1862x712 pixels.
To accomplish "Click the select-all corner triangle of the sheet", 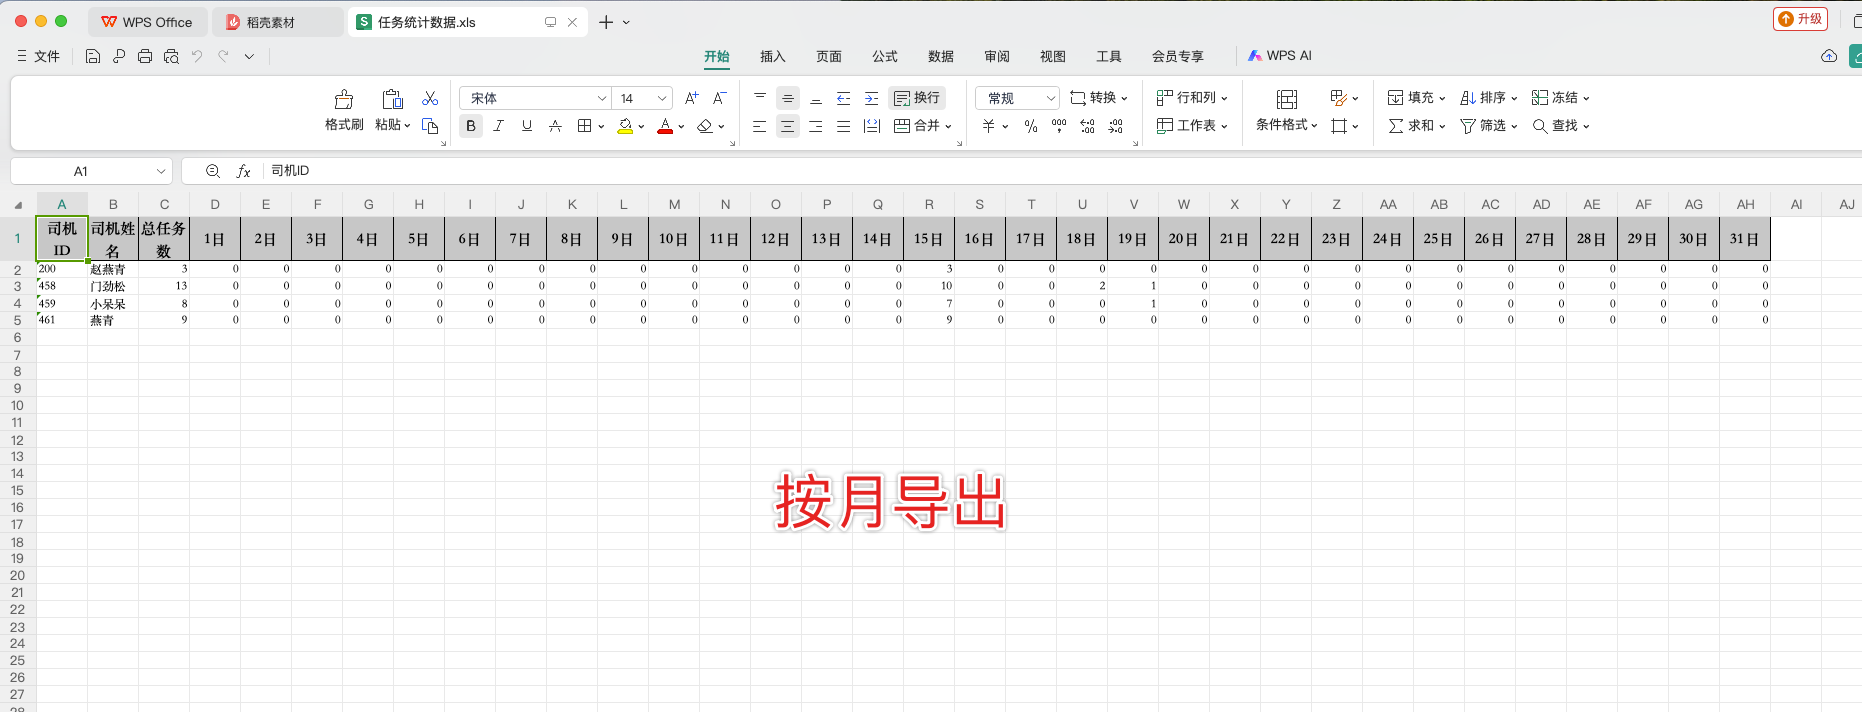I will tap(18, 205).
